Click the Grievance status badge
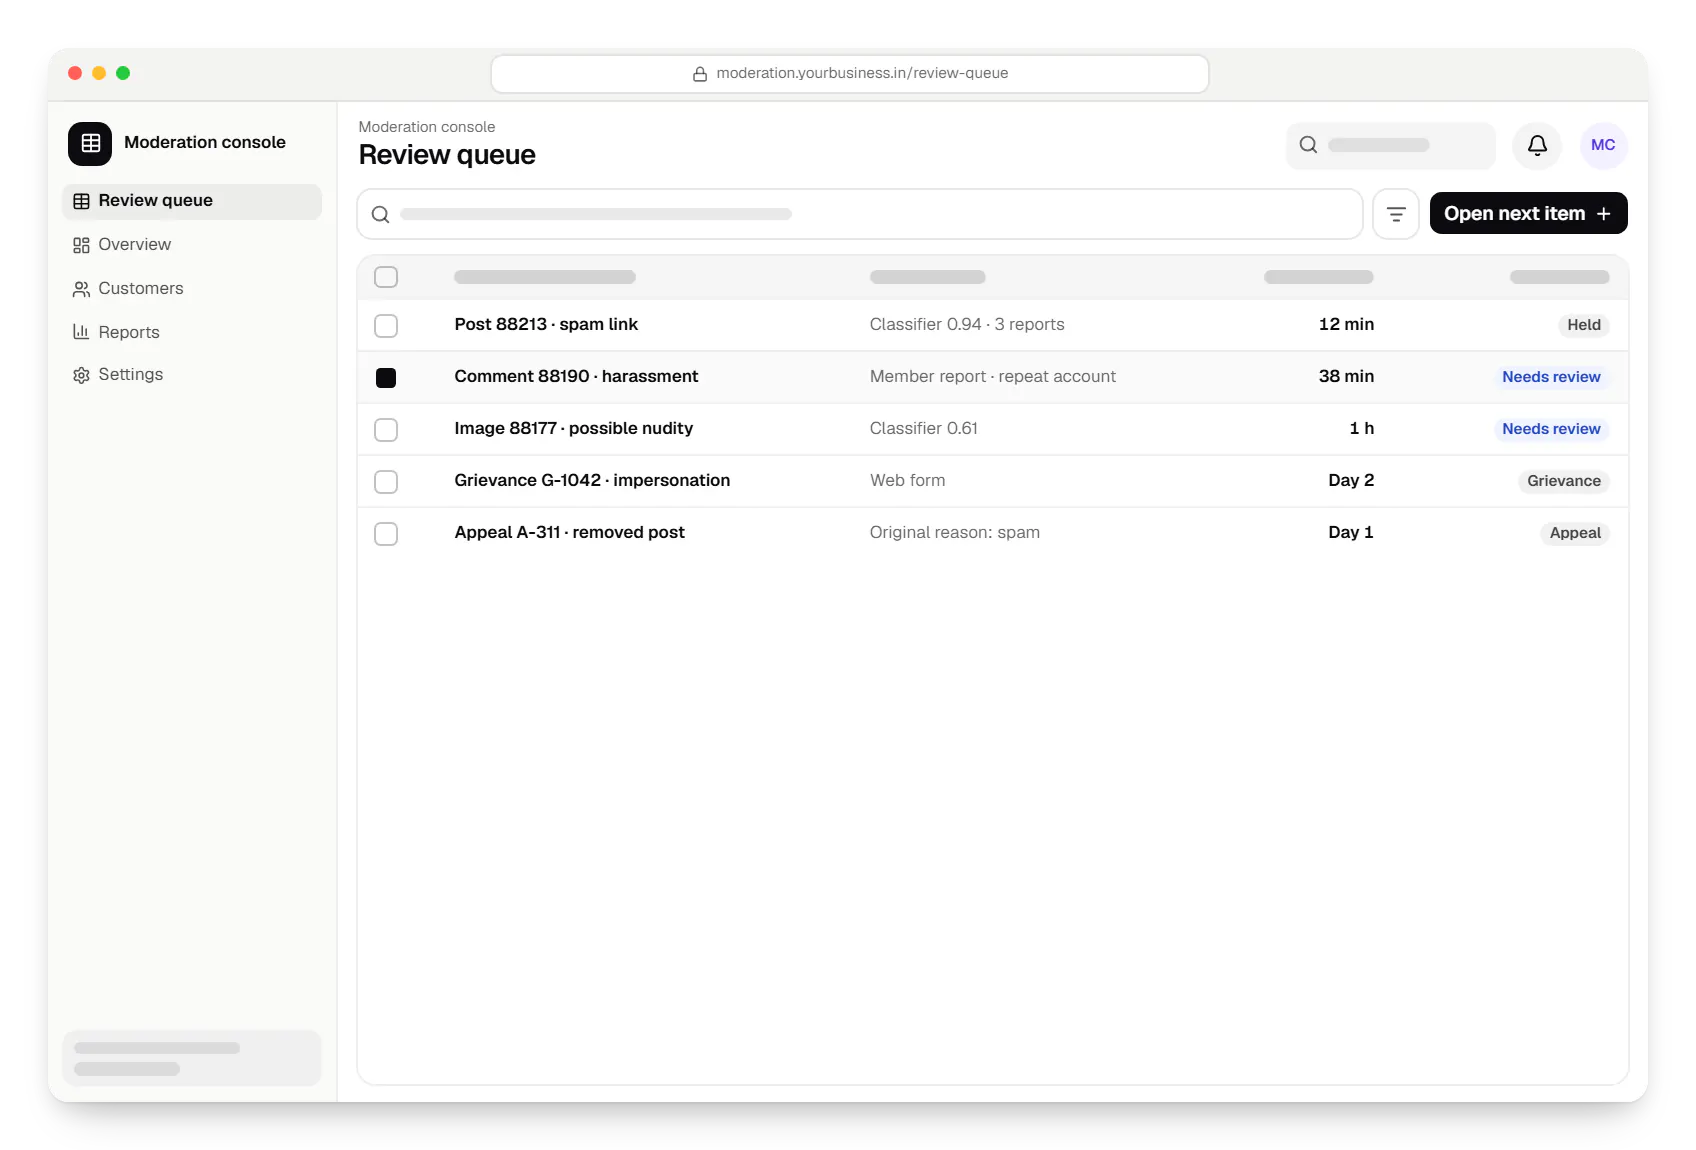Image resolution: width=1696 pixels, height=1150 pixels. pos(1563,481)
